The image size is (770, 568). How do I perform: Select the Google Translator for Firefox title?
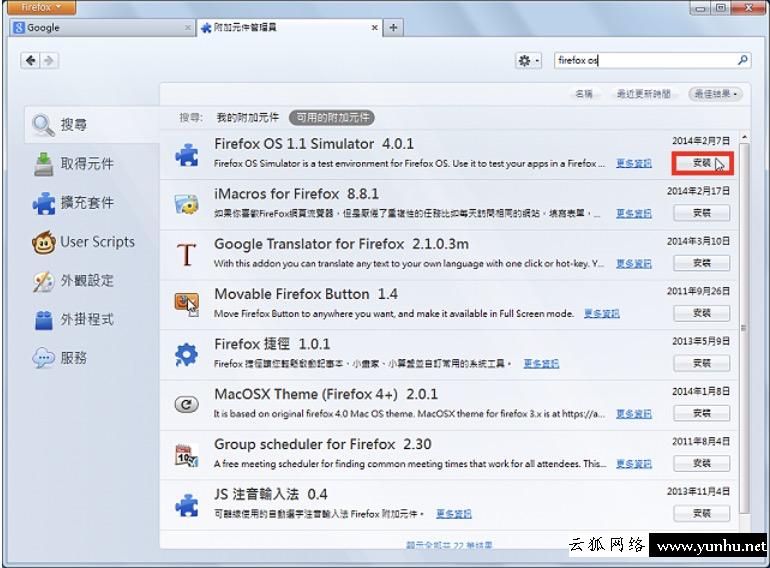tap(341, 244)
